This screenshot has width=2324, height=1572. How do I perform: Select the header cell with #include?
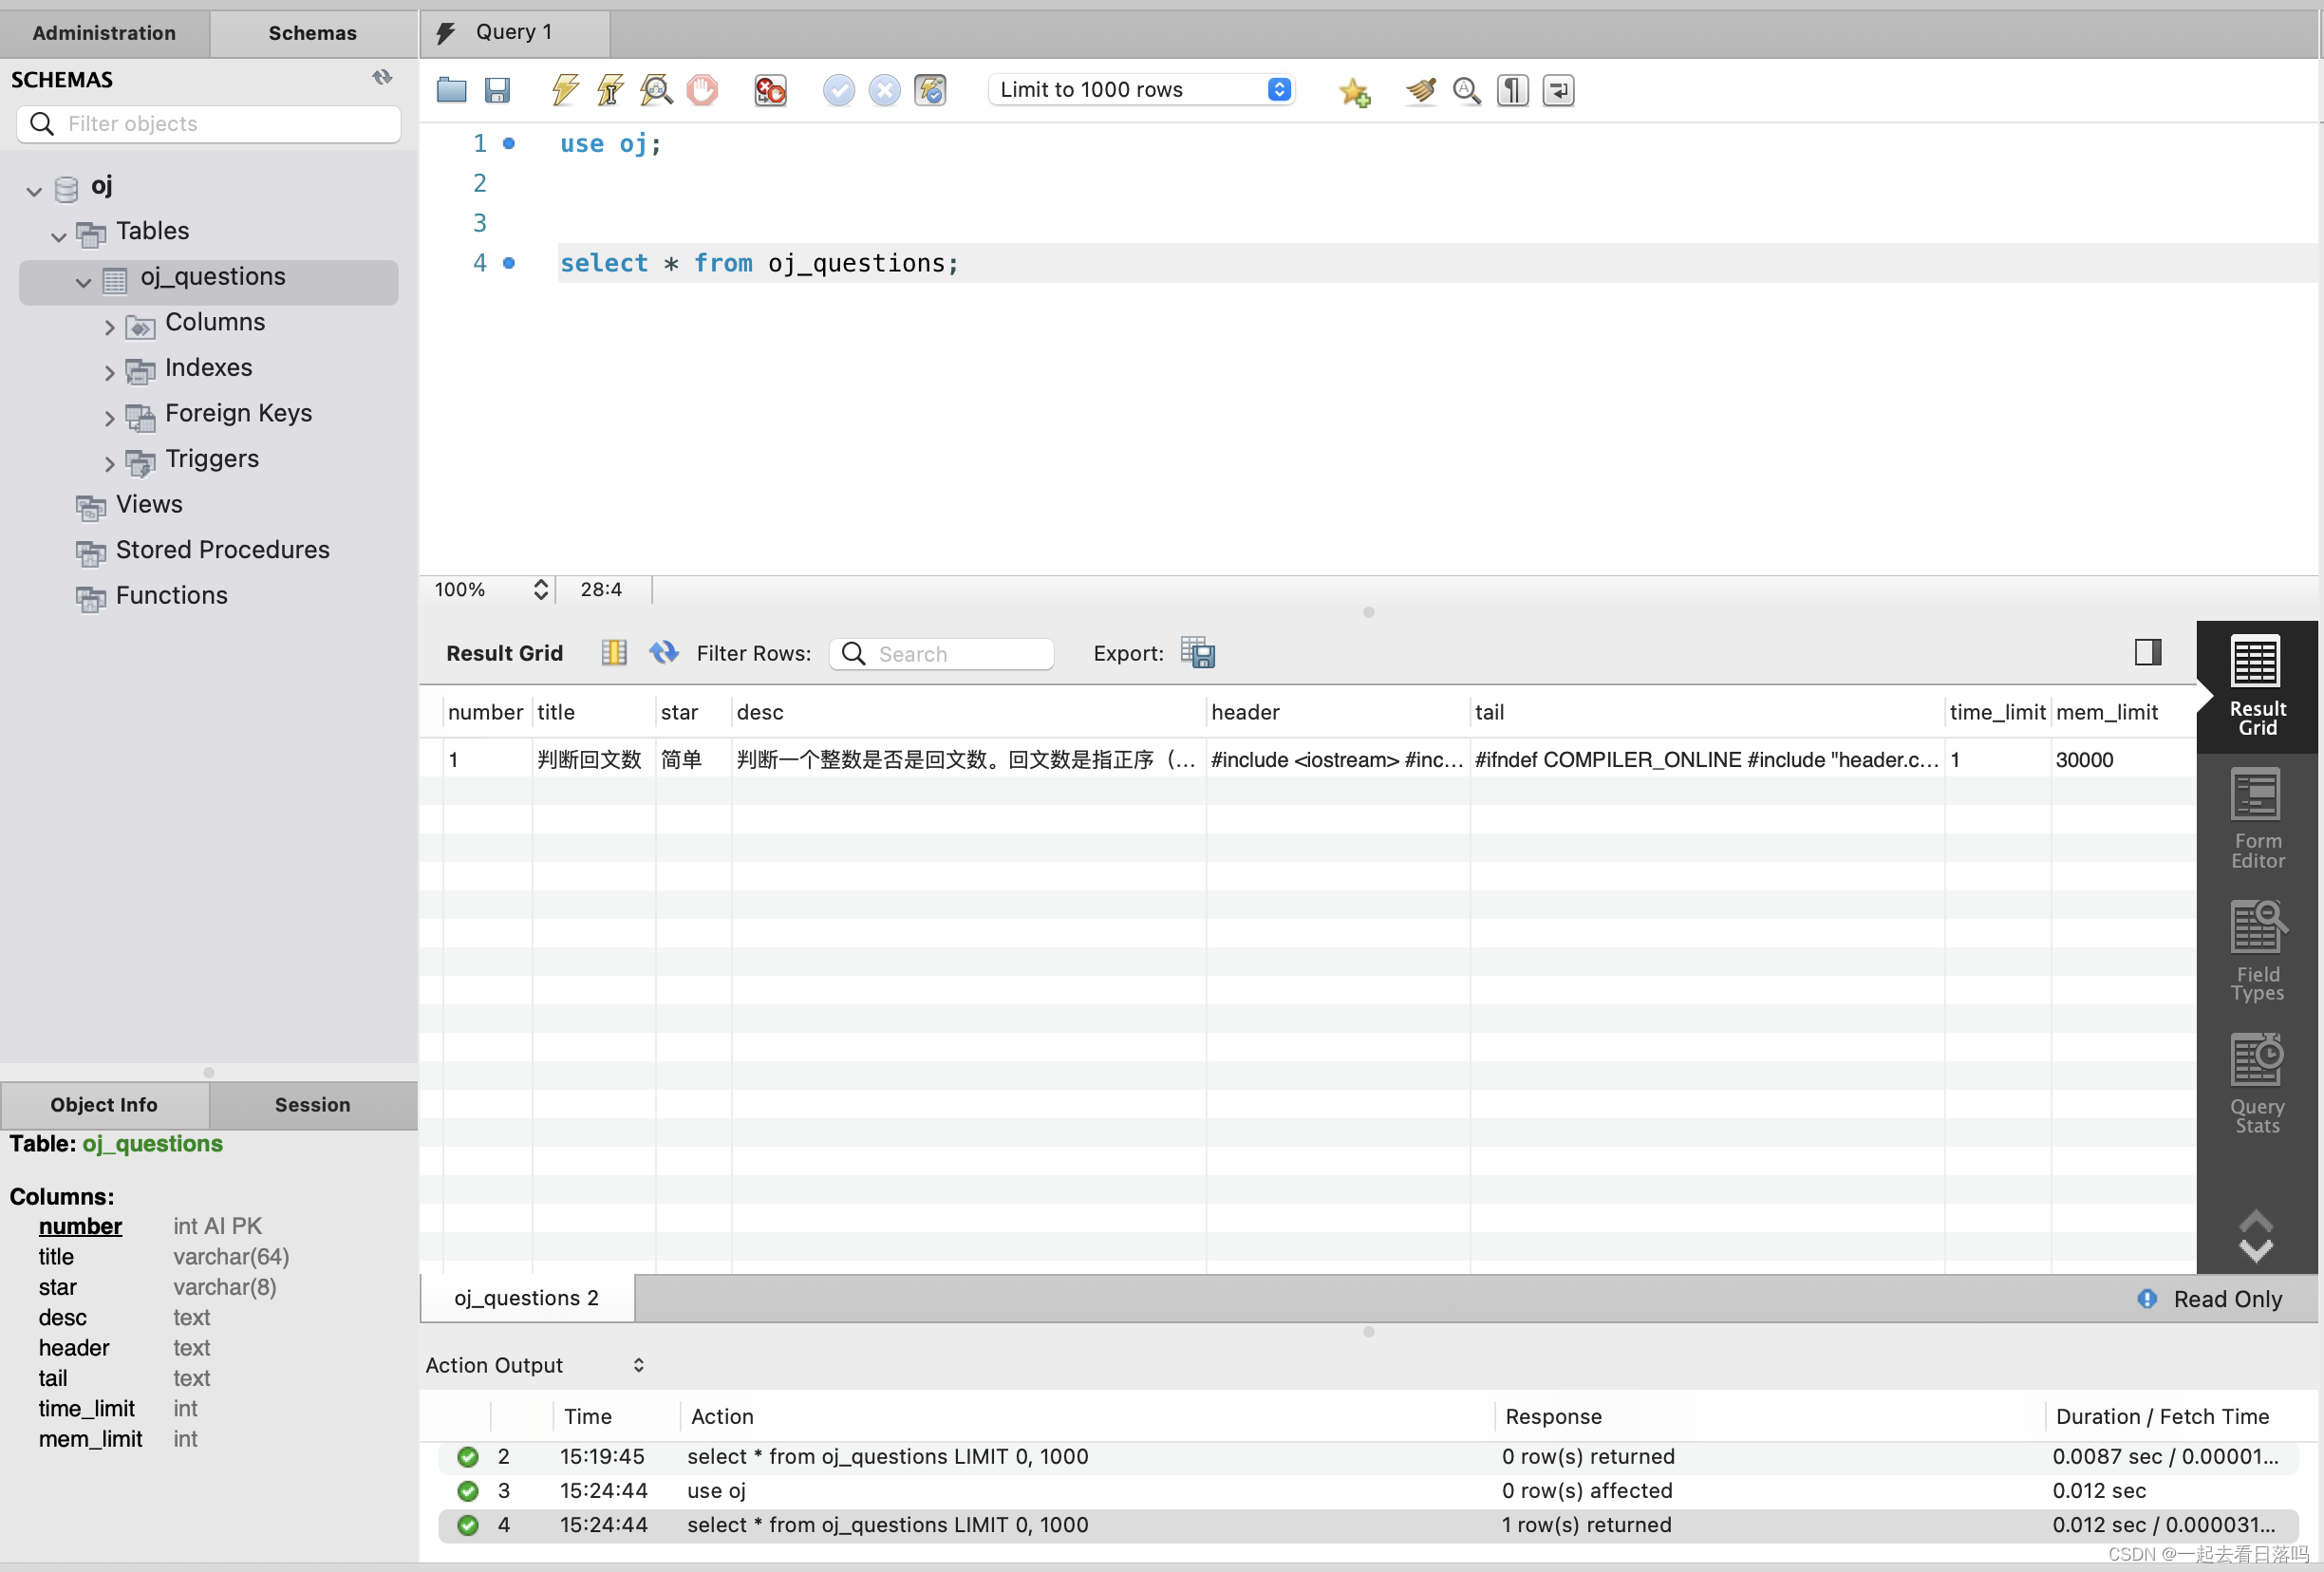(x=1337, y=759)
